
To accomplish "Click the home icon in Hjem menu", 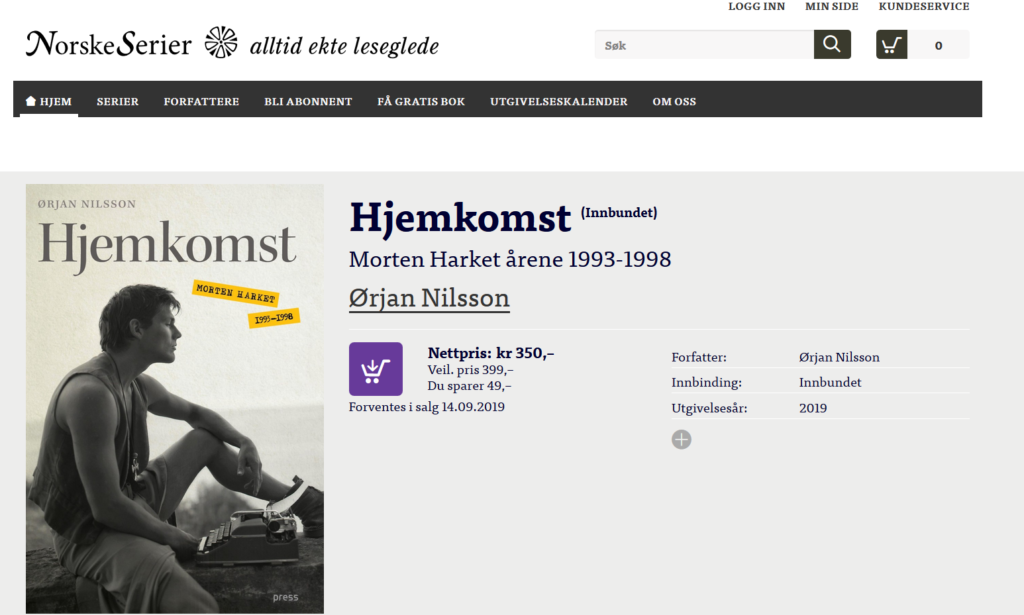I will 31,101.
